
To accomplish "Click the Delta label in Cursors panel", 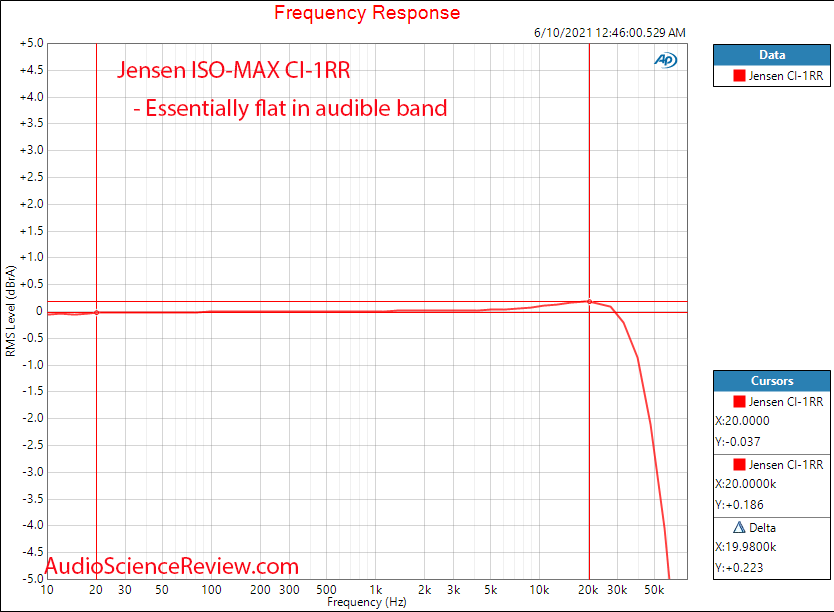I will point(762,527).
